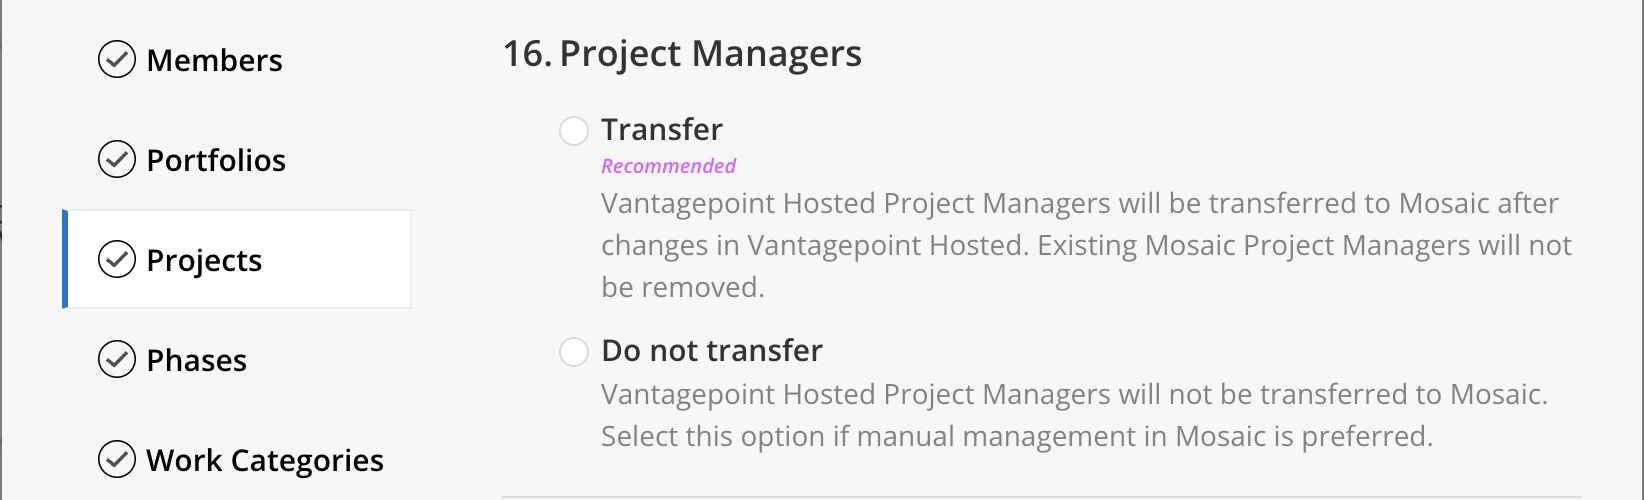The image size is (1644, 500).
Task: Click the checkmark icon beside Work Categories
Action: [117, 459]
